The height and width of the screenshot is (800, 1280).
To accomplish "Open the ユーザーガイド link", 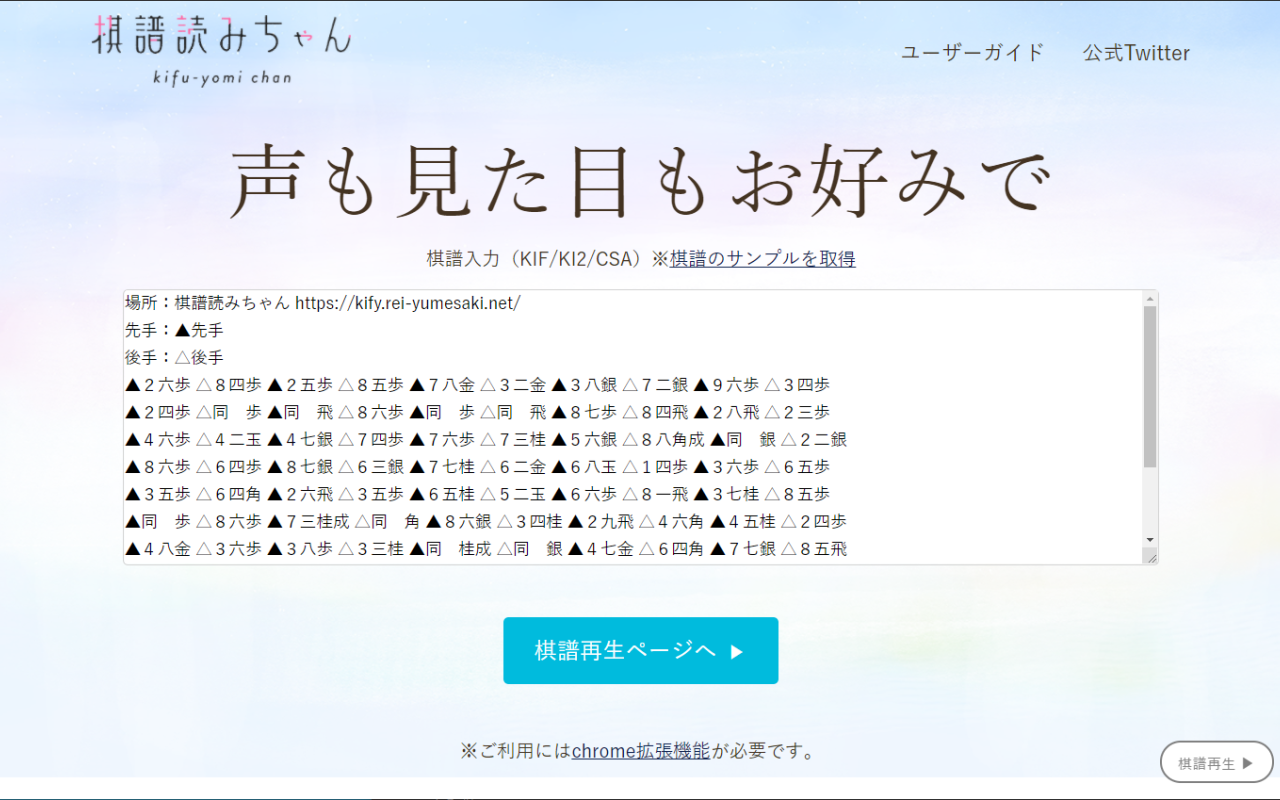I will click(x=972, y=53).
